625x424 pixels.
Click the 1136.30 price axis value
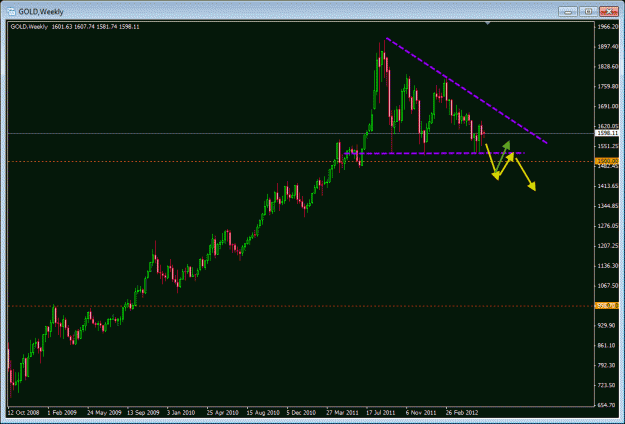click(x=608, y=266)
